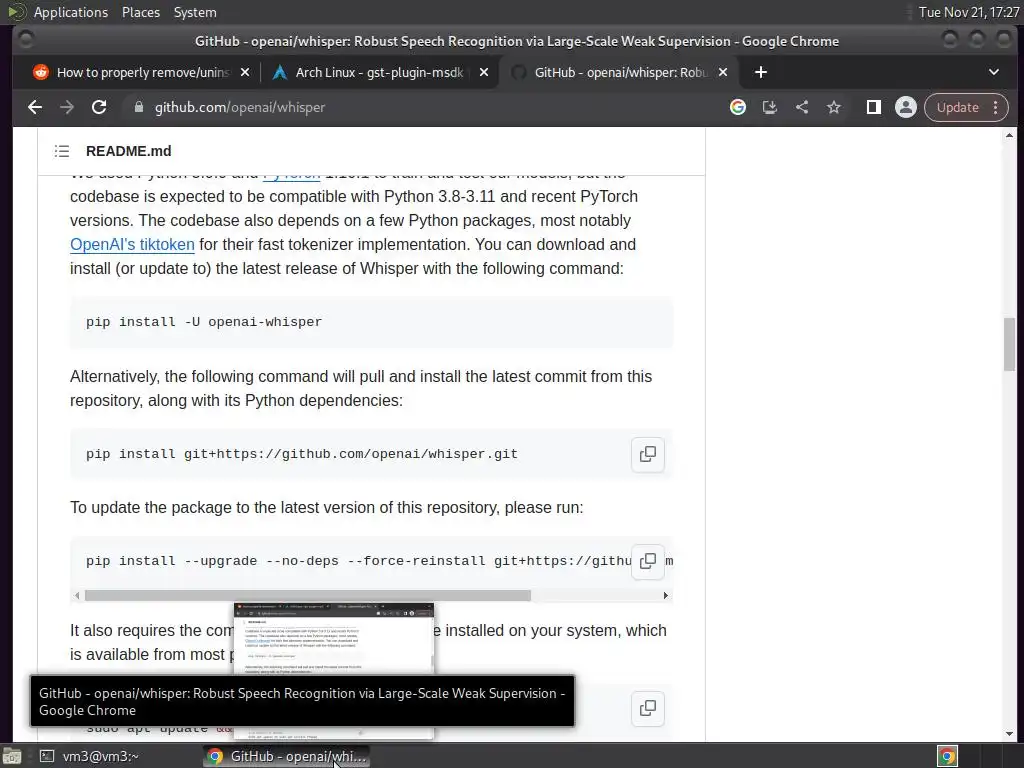Open the System menu

(195, 12)
